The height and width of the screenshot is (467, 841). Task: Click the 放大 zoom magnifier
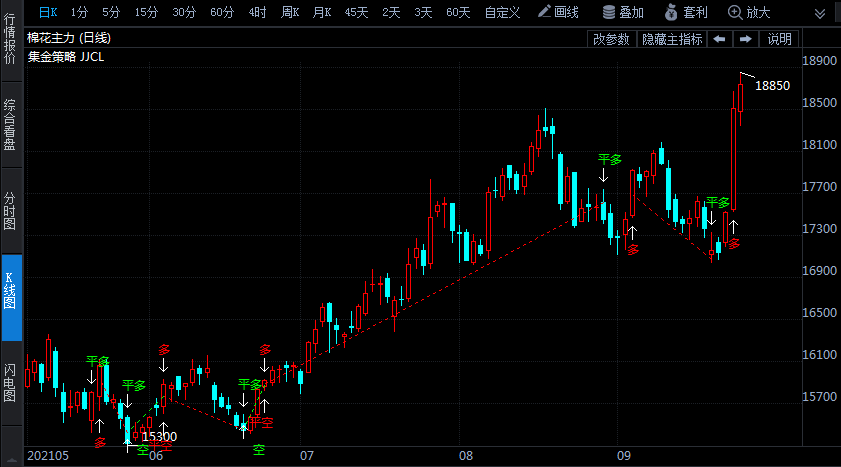click(749, 12)
